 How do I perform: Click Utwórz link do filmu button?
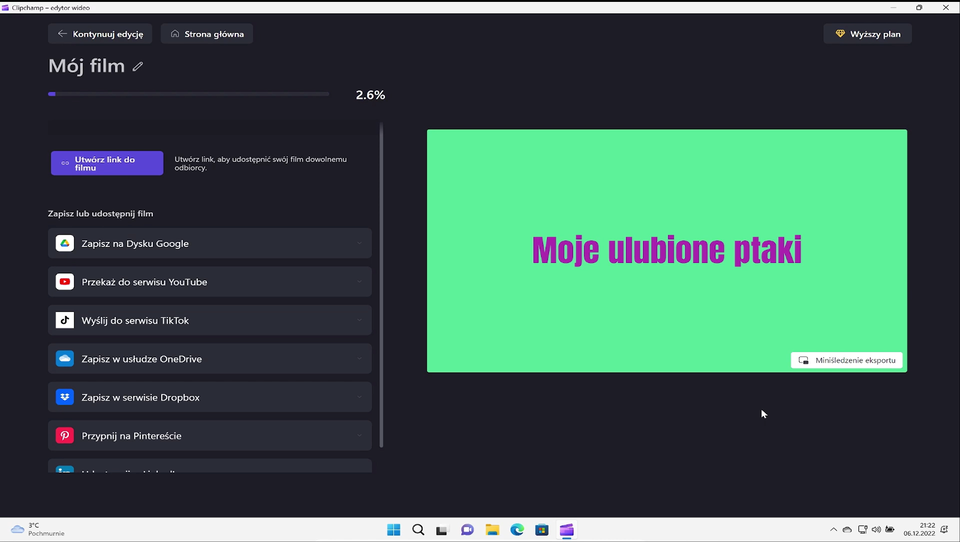click(x=107, y=163)
